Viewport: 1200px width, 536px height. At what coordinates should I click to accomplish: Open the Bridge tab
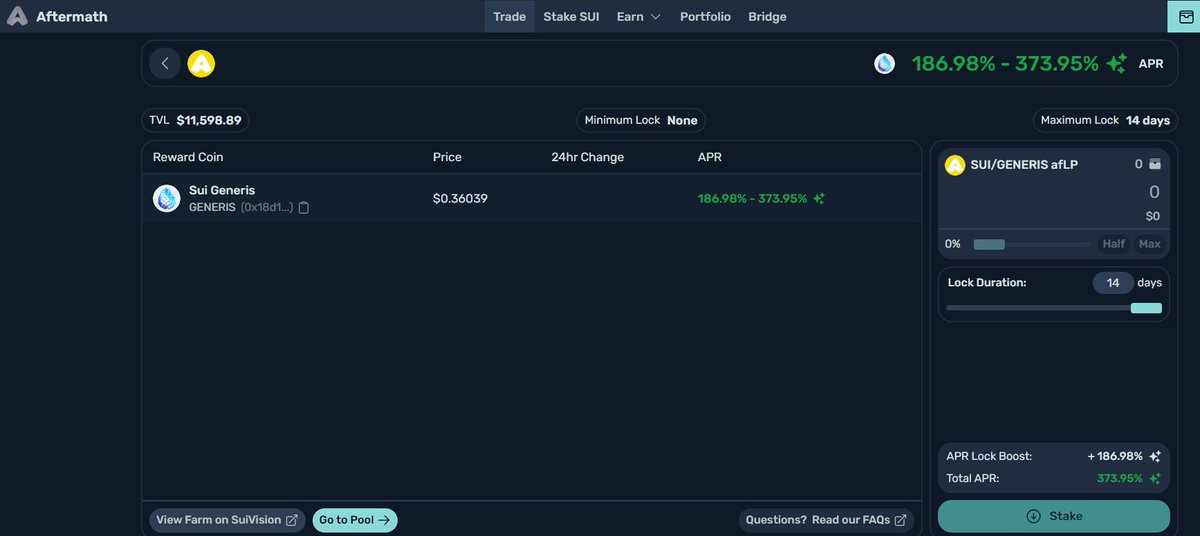coord(767,16)
